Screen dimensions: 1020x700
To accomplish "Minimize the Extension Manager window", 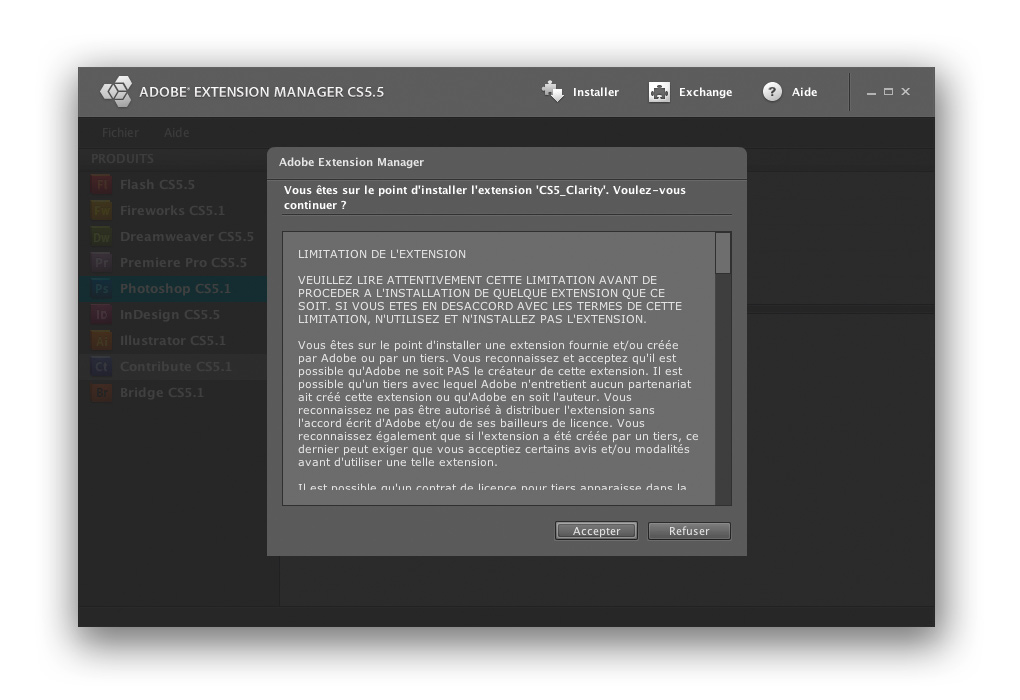I will click(872, 92).
